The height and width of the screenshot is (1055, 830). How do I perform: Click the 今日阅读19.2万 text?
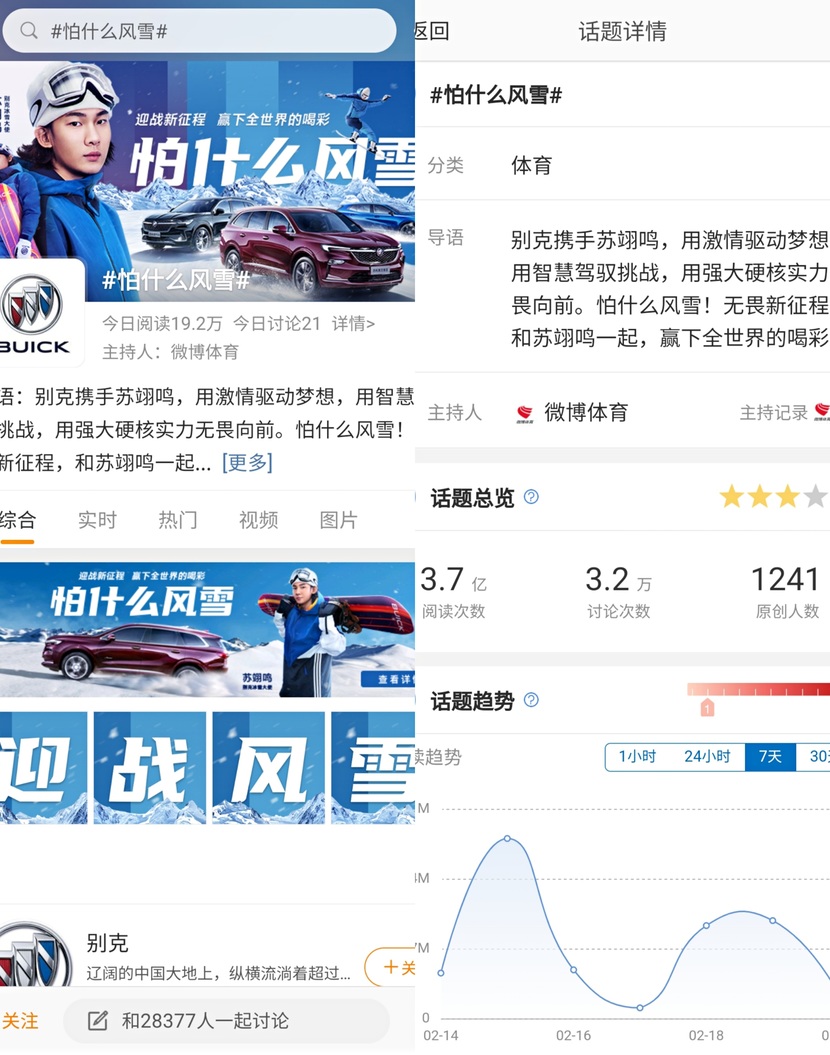click(161, 324)
